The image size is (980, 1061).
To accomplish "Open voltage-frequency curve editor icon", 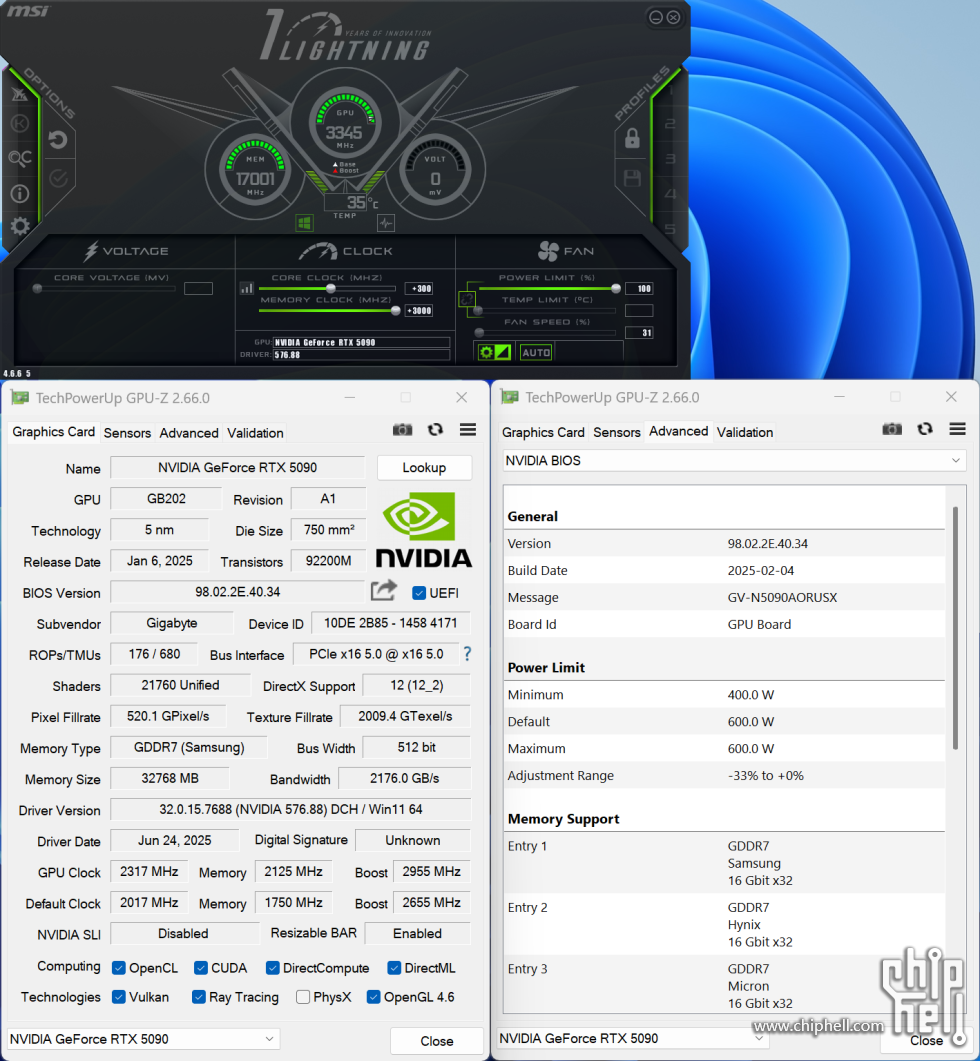I will tap(246, 288).
